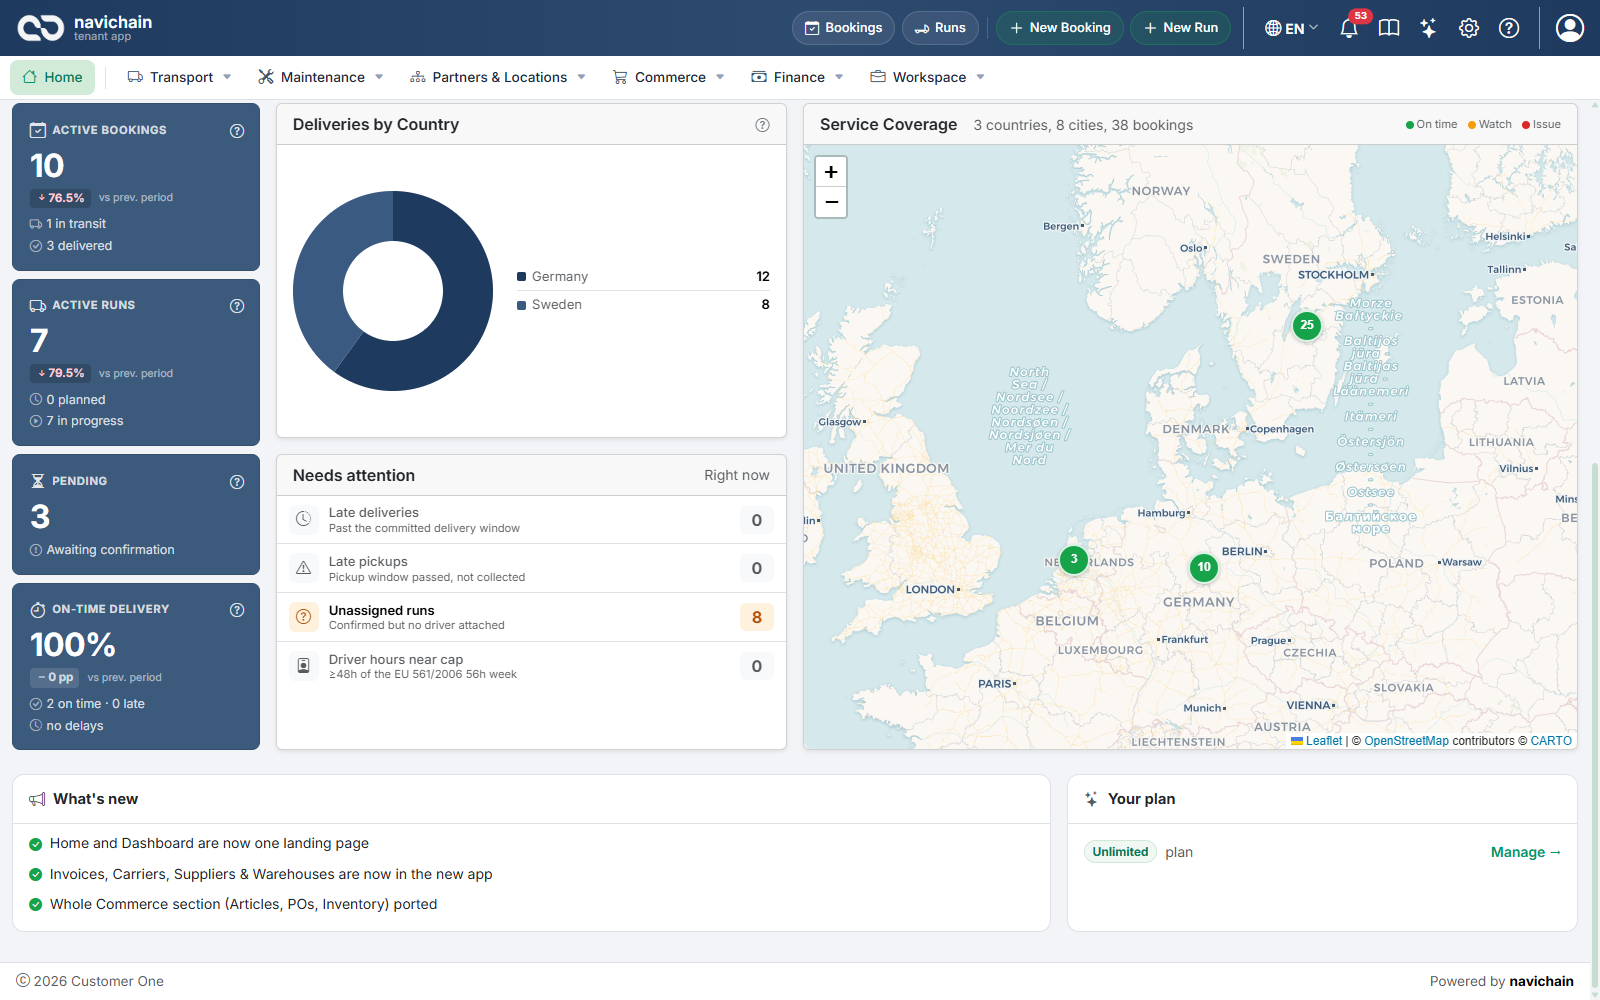
Task: Open the Driver hours near cap row
Action: 531,666
